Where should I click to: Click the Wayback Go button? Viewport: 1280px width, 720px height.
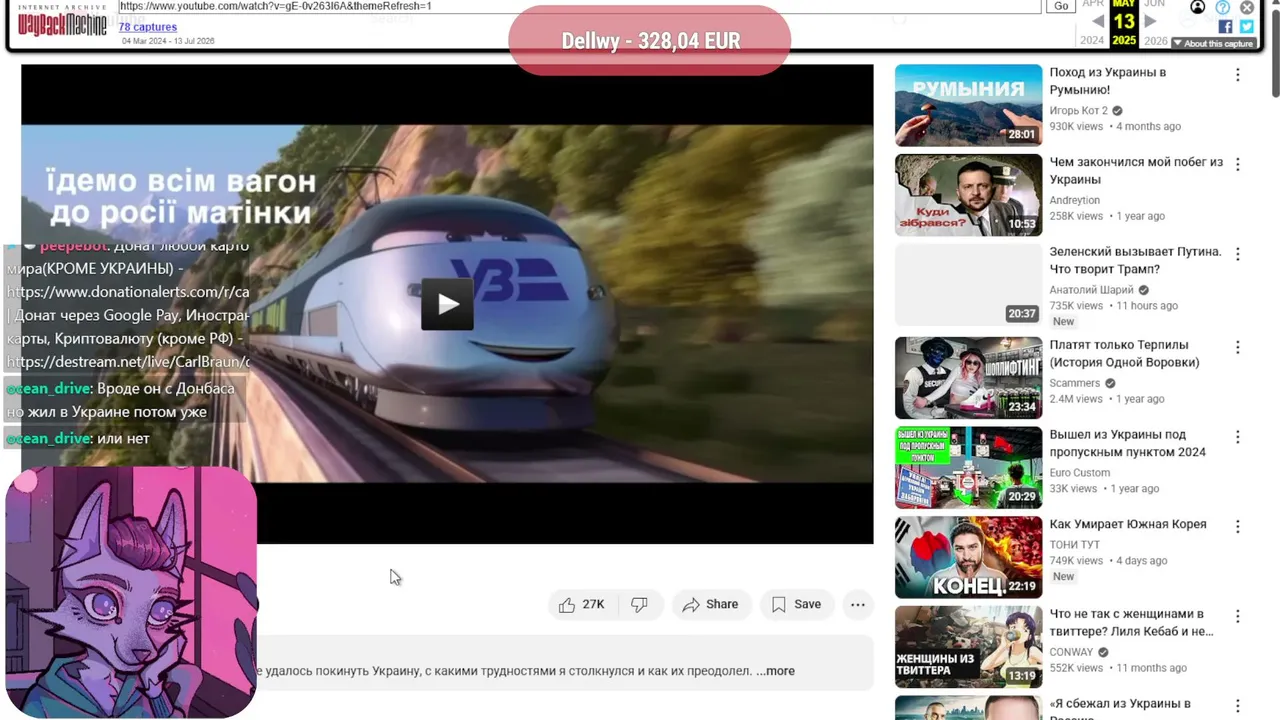pyautogui.click(x=1061, y=6)
